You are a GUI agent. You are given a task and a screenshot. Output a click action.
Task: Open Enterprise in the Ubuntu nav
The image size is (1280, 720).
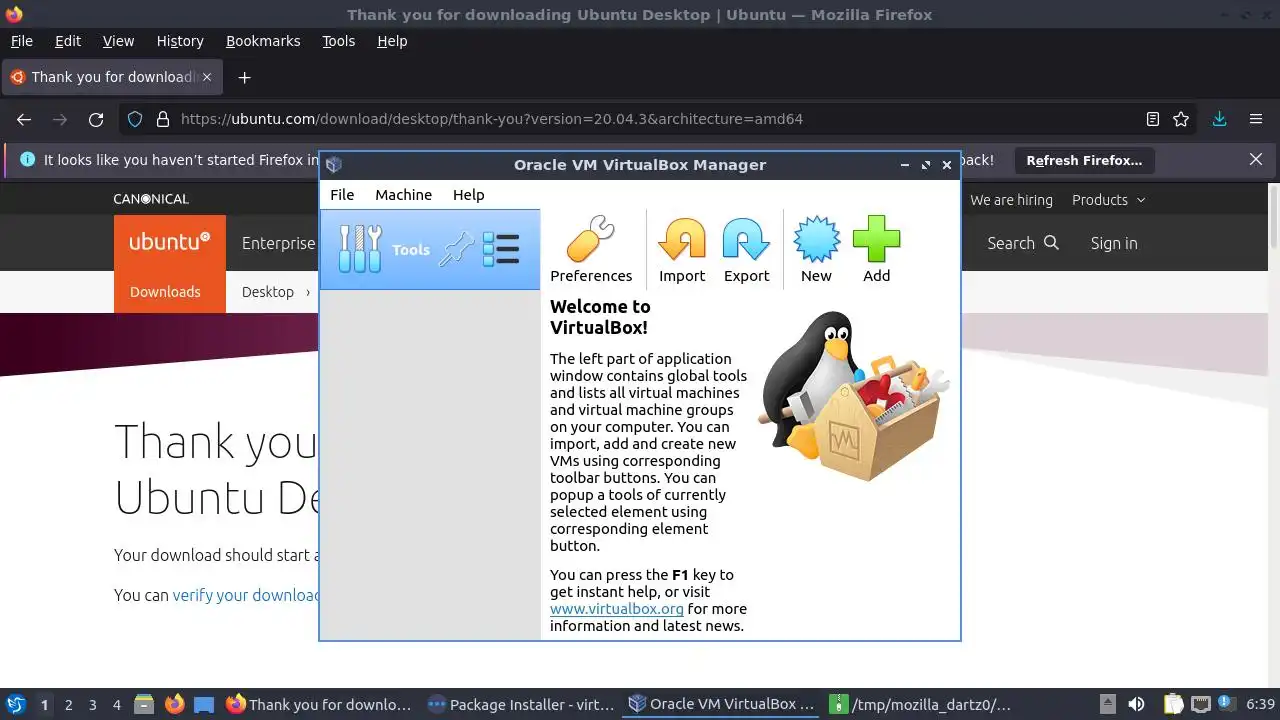click(278, 243)
